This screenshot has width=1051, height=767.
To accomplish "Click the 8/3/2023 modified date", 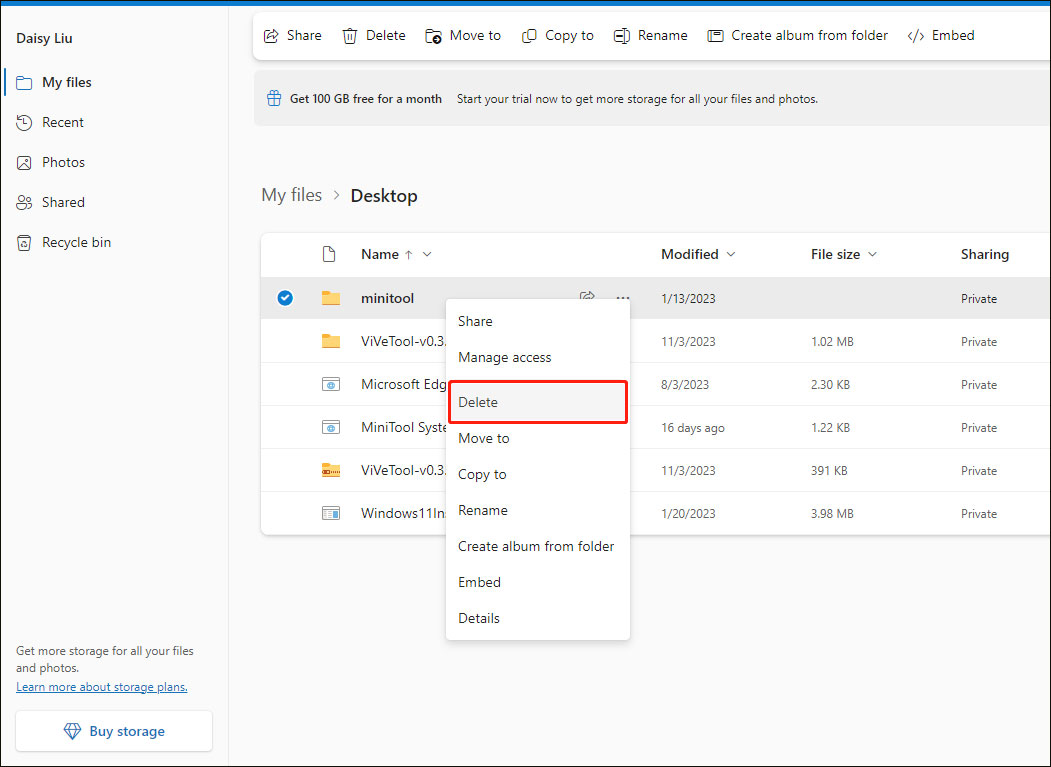I will [x=685, y=385].
